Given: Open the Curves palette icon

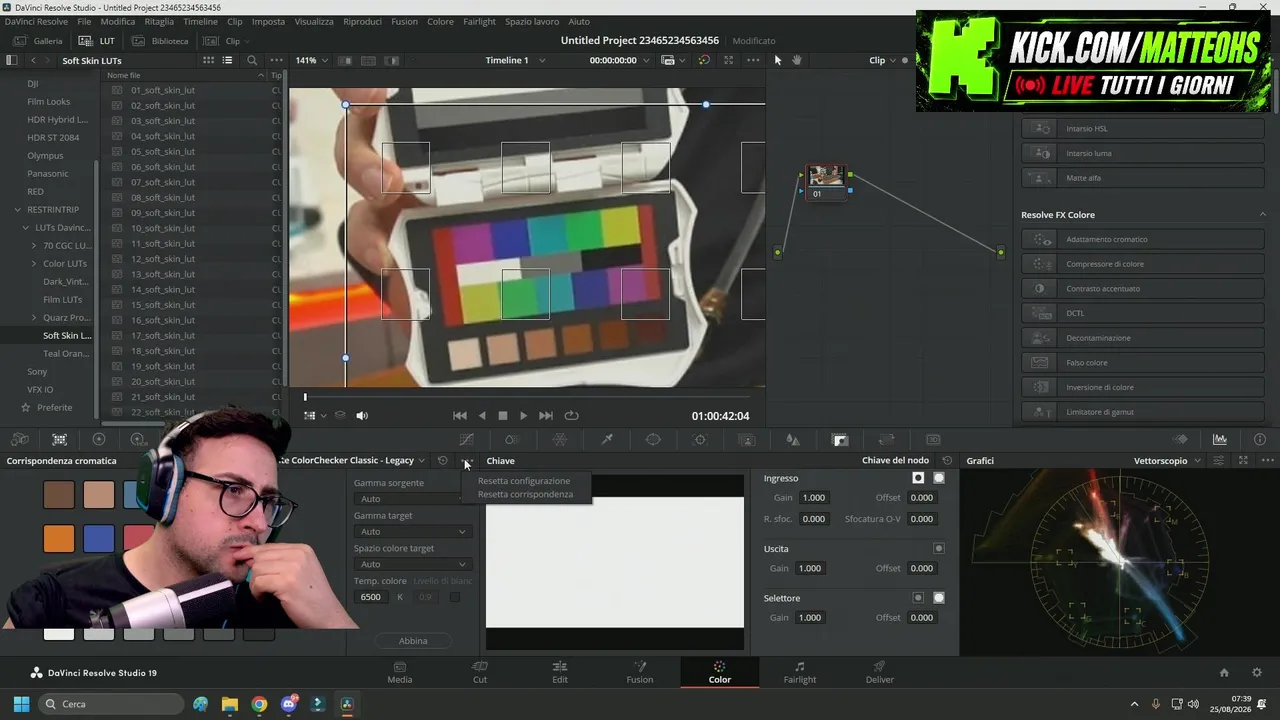Looking at the screenshot, I should pyautogui.click(x=466, y=439).
